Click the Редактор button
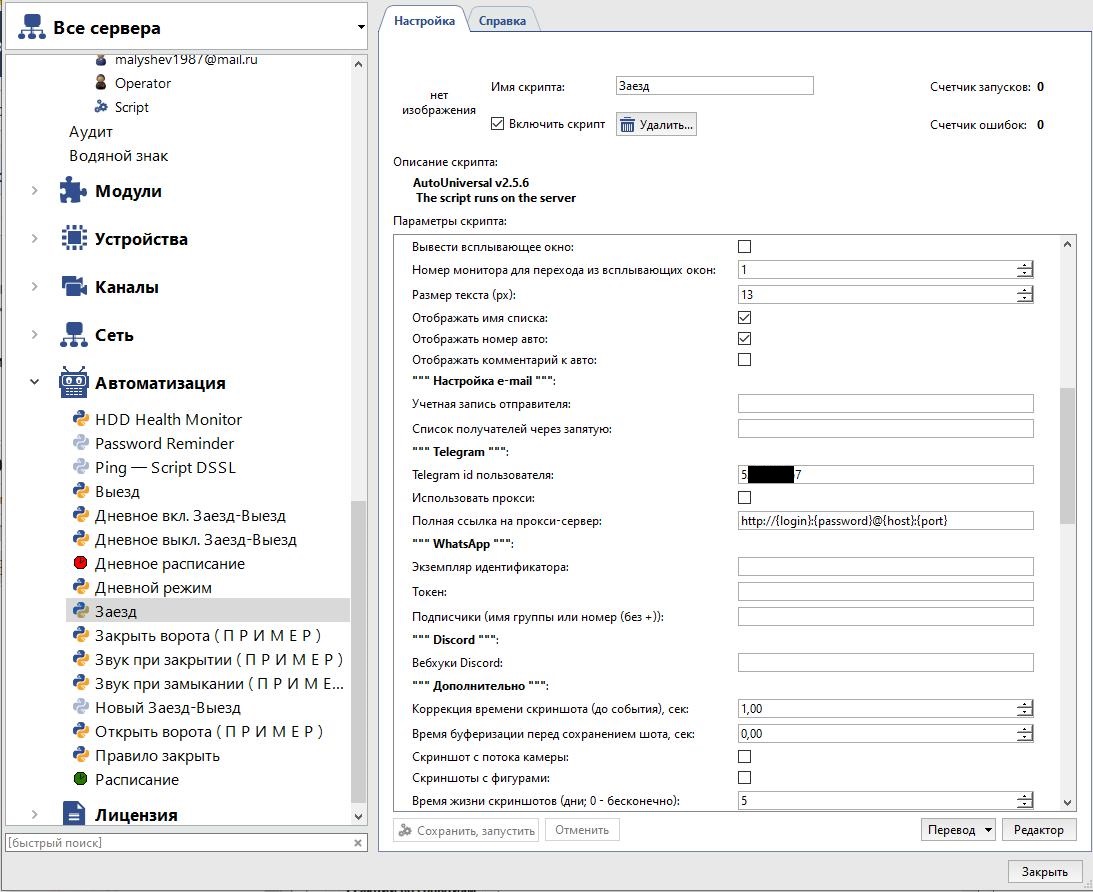1093x892 pixels. 1038,829
